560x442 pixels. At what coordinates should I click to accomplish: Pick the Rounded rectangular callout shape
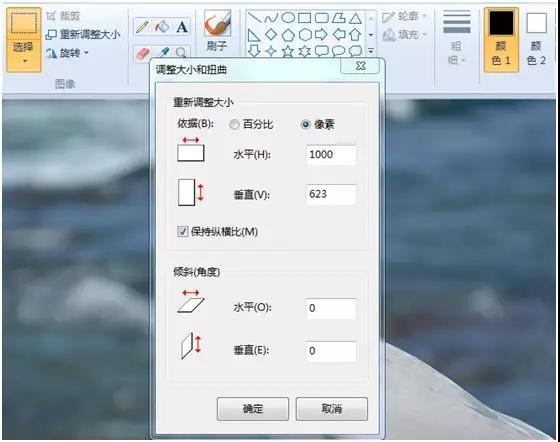pyautogui.click(x=321, y=51)
